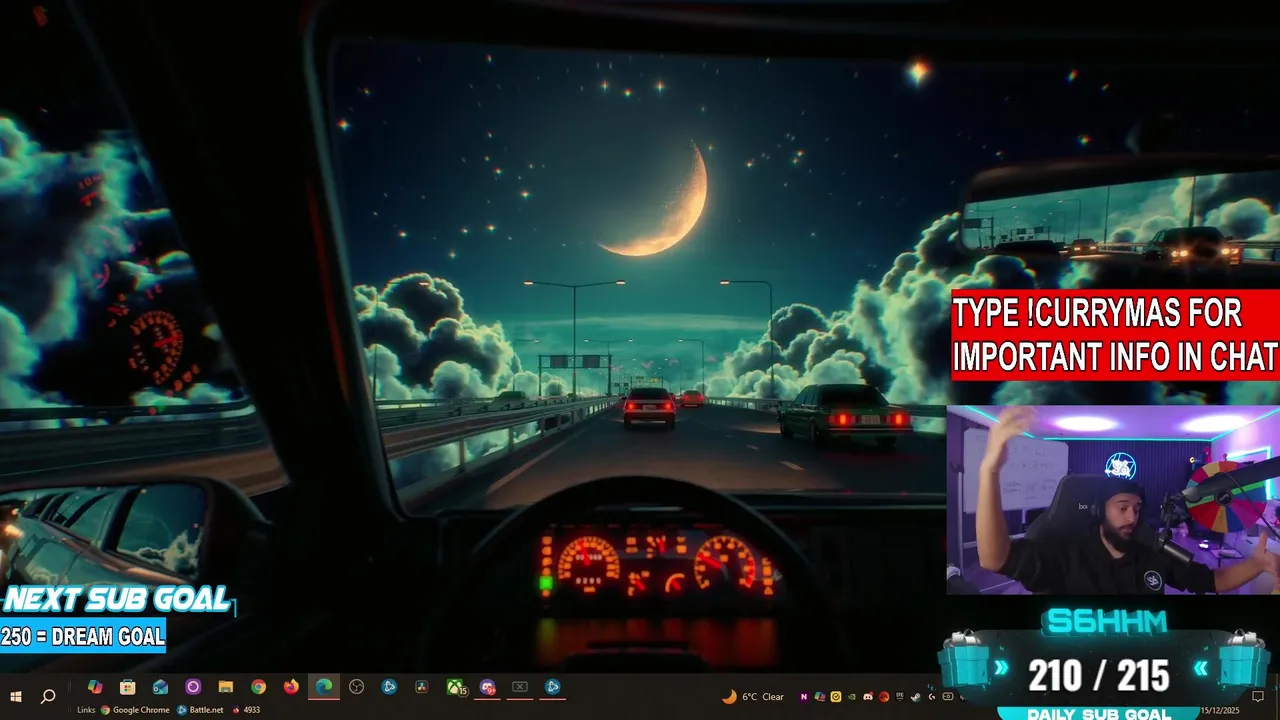This screenshot has height=720, width=1280.
Task: Launch Firefox from the taskbar
Action: (291, 687)
